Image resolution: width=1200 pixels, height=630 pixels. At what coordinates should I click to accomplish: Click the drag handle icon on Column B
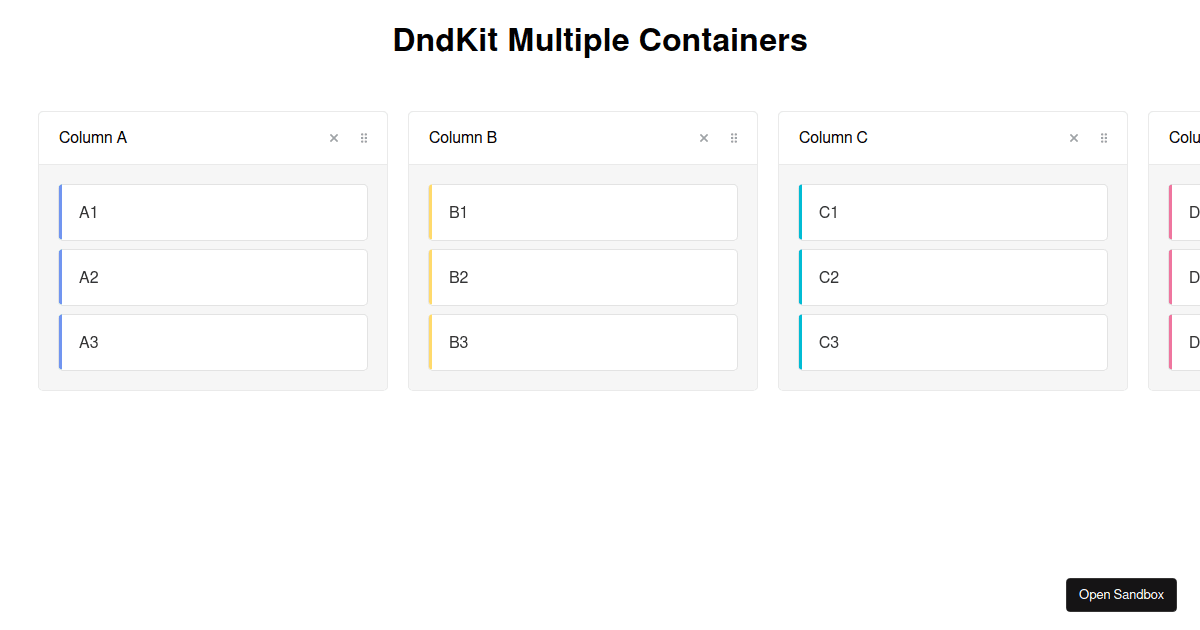[734, 137]
